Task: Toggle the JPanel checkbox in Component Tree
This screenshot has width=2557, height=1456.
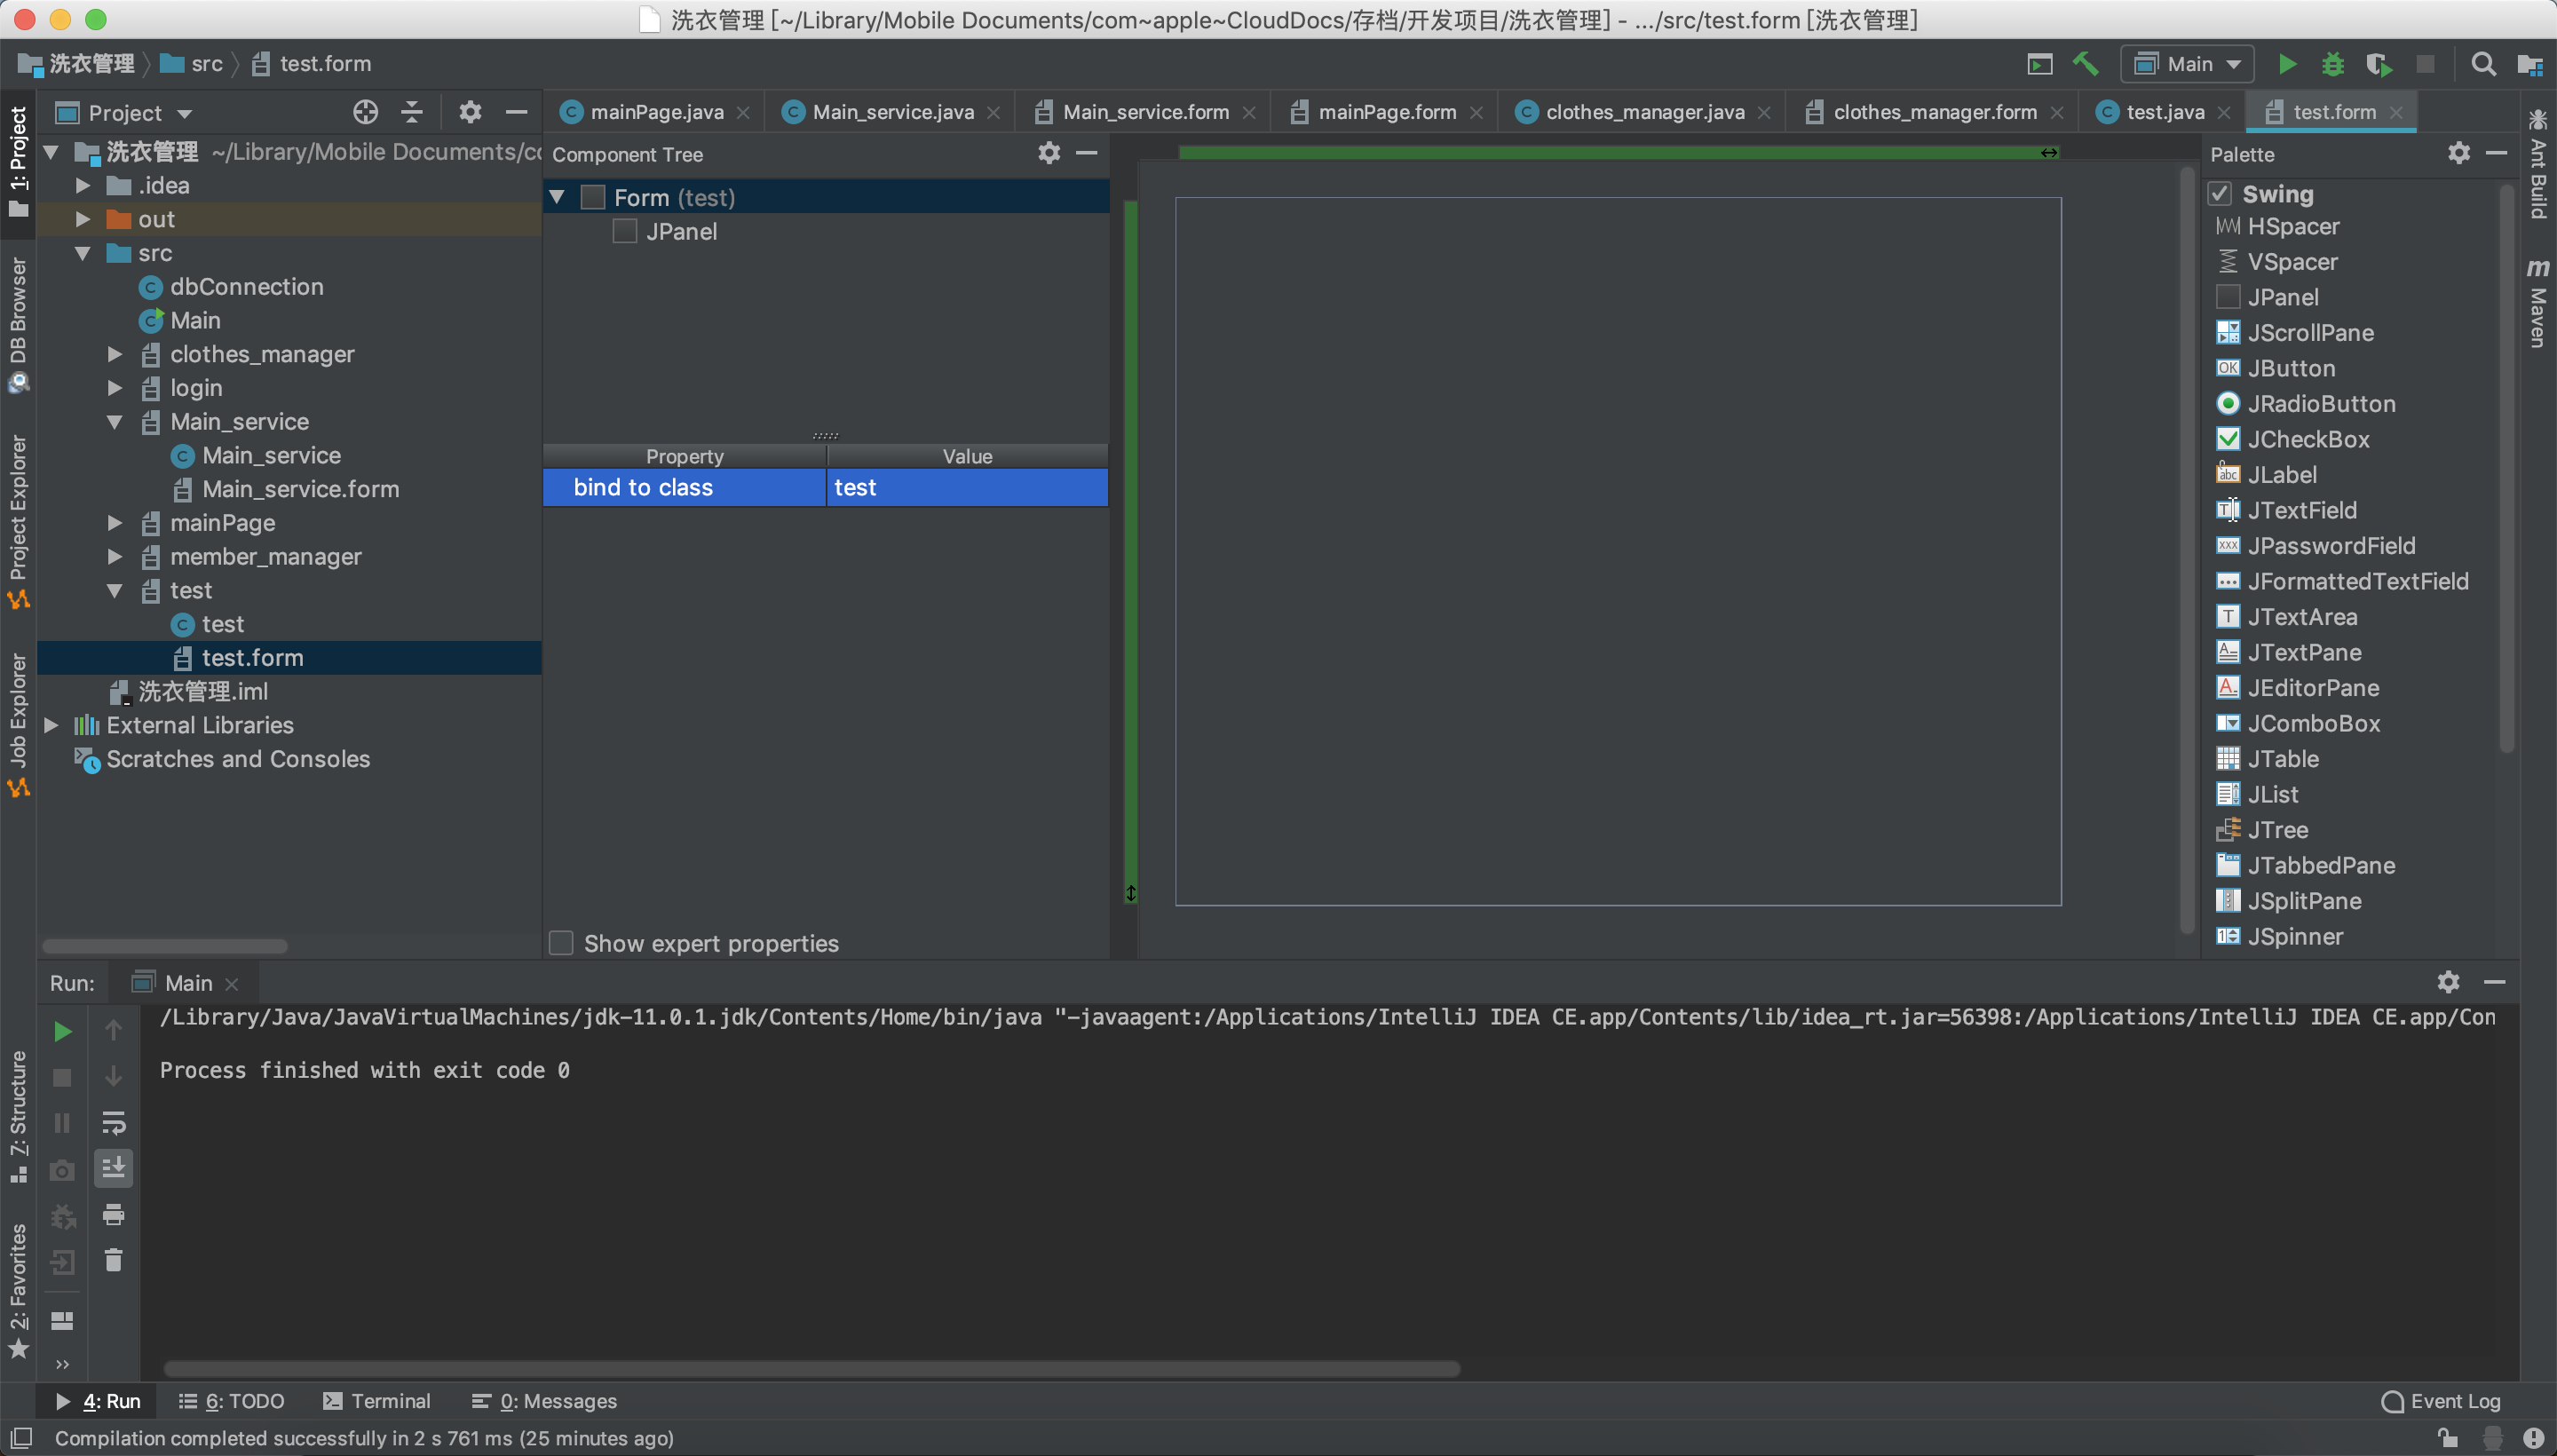Action: pyautogui.click(x=625, y=231)
